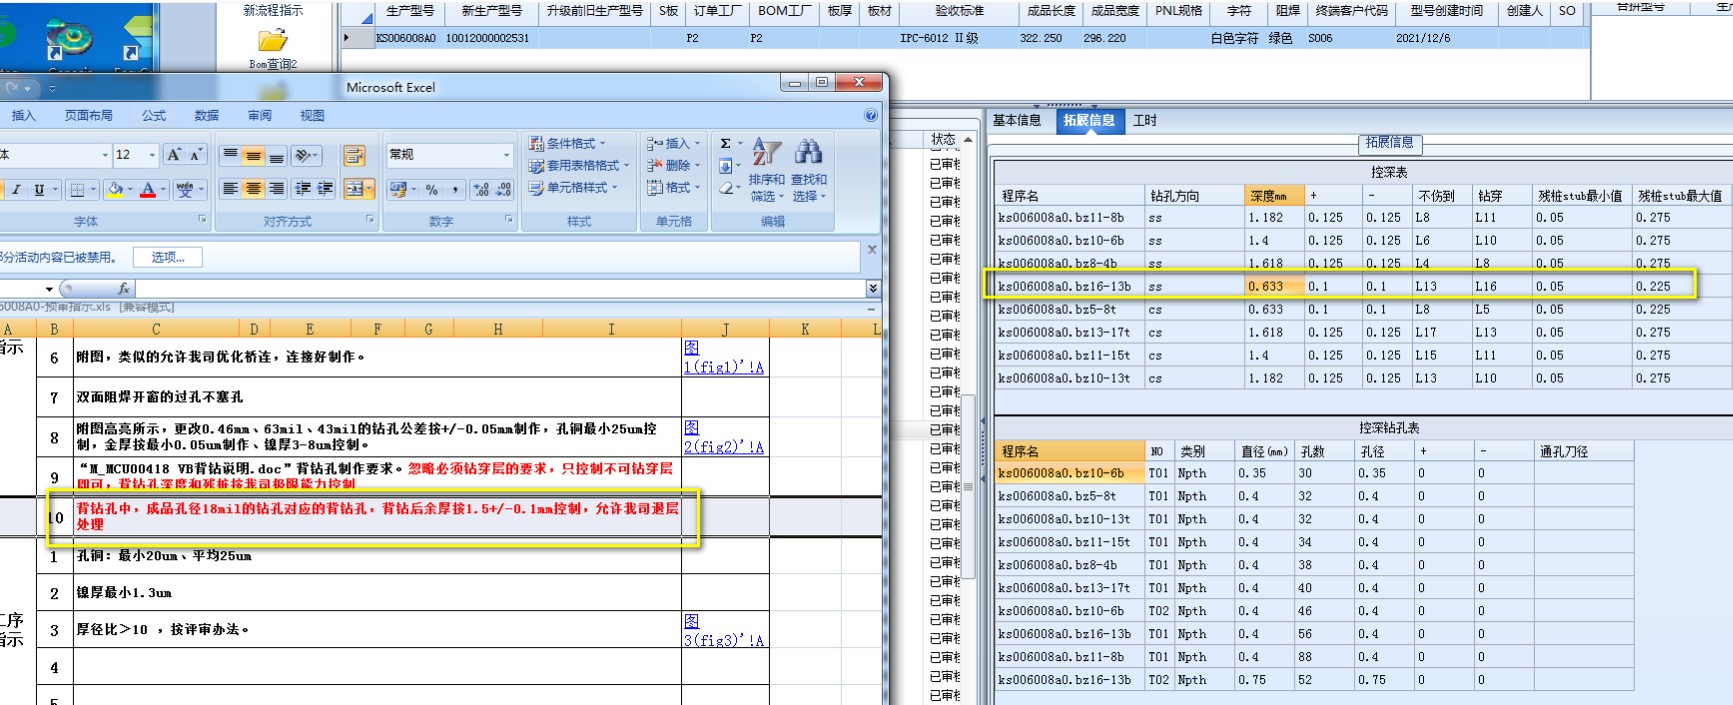Expand 单元格样式 cell styles menu
This screenshot has width=1733, height=705.
click(573, 187)
